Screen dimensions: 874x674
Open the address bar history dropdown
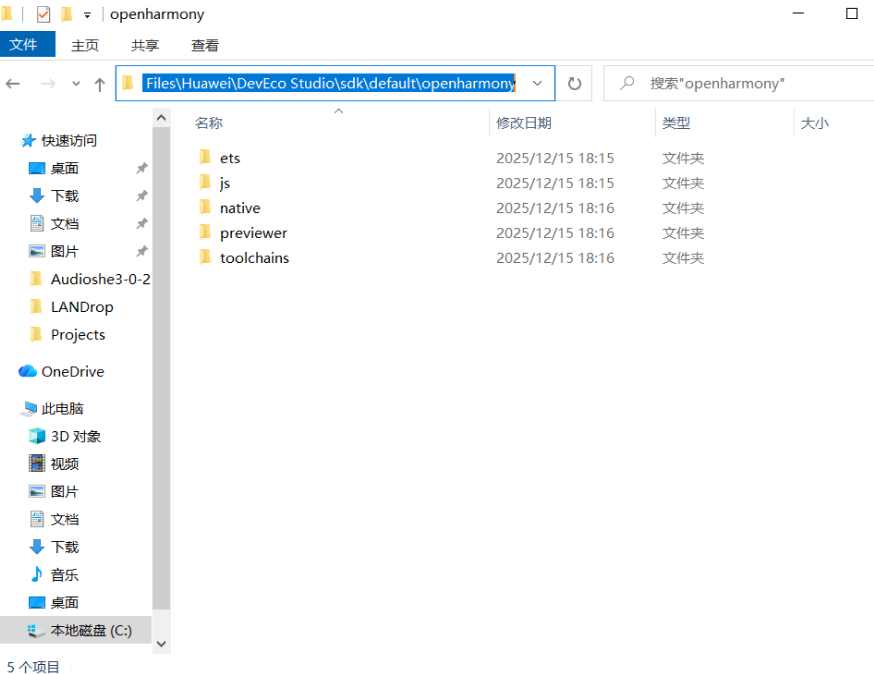coord(537,83)
